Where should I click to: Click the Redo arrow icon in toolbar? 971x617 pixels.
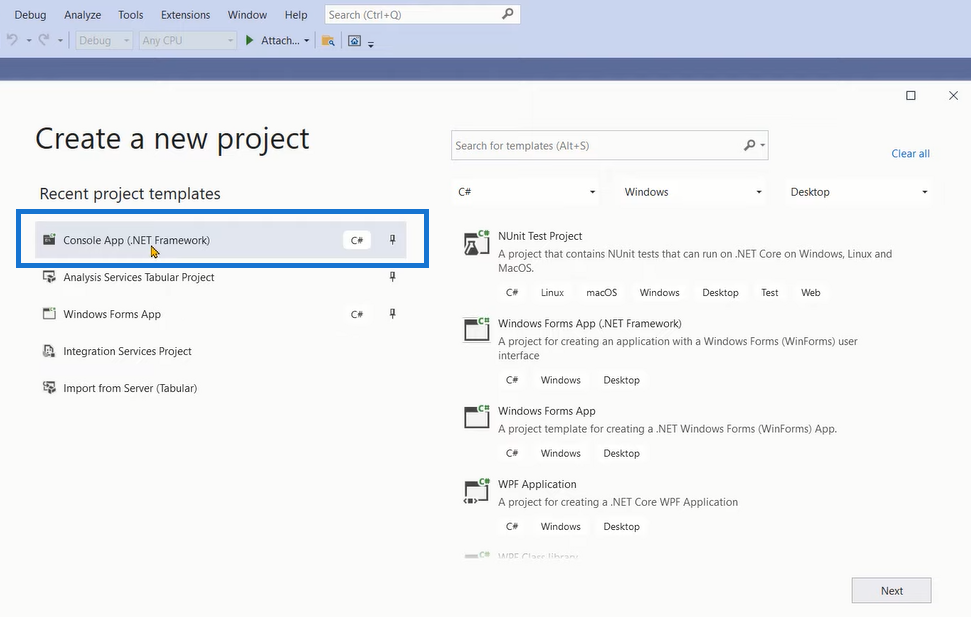(x=44, y=40)
